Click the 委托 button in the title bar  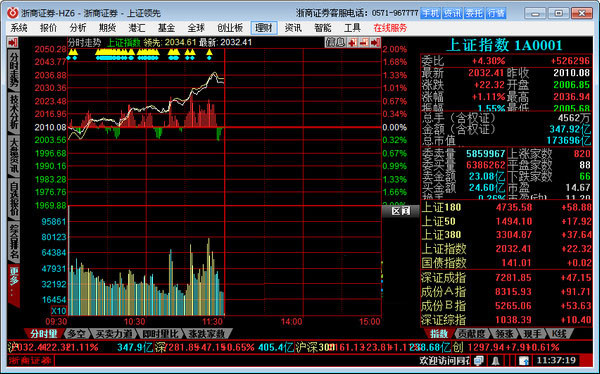(x=474, y=13)
